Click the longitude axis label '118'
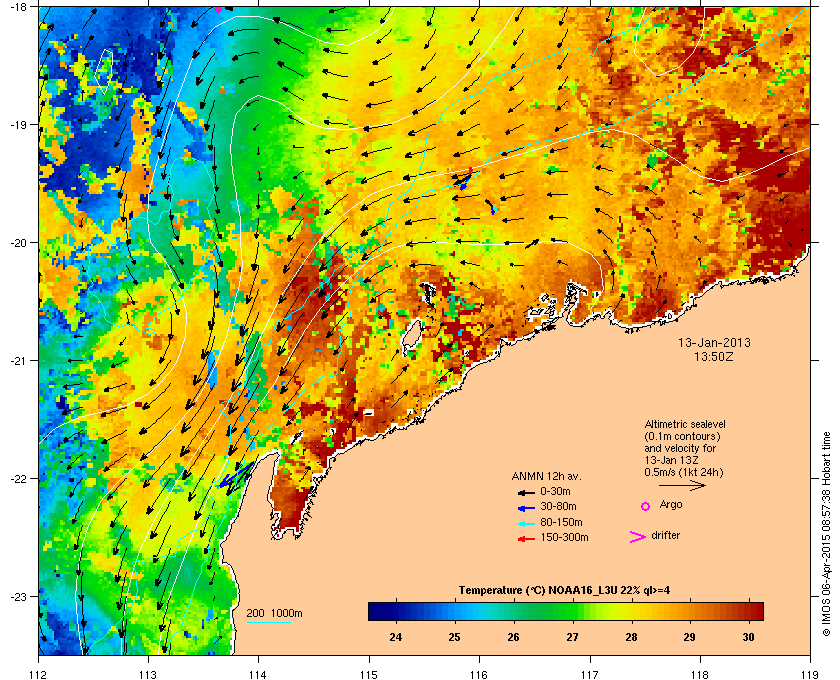 point(700,674)
